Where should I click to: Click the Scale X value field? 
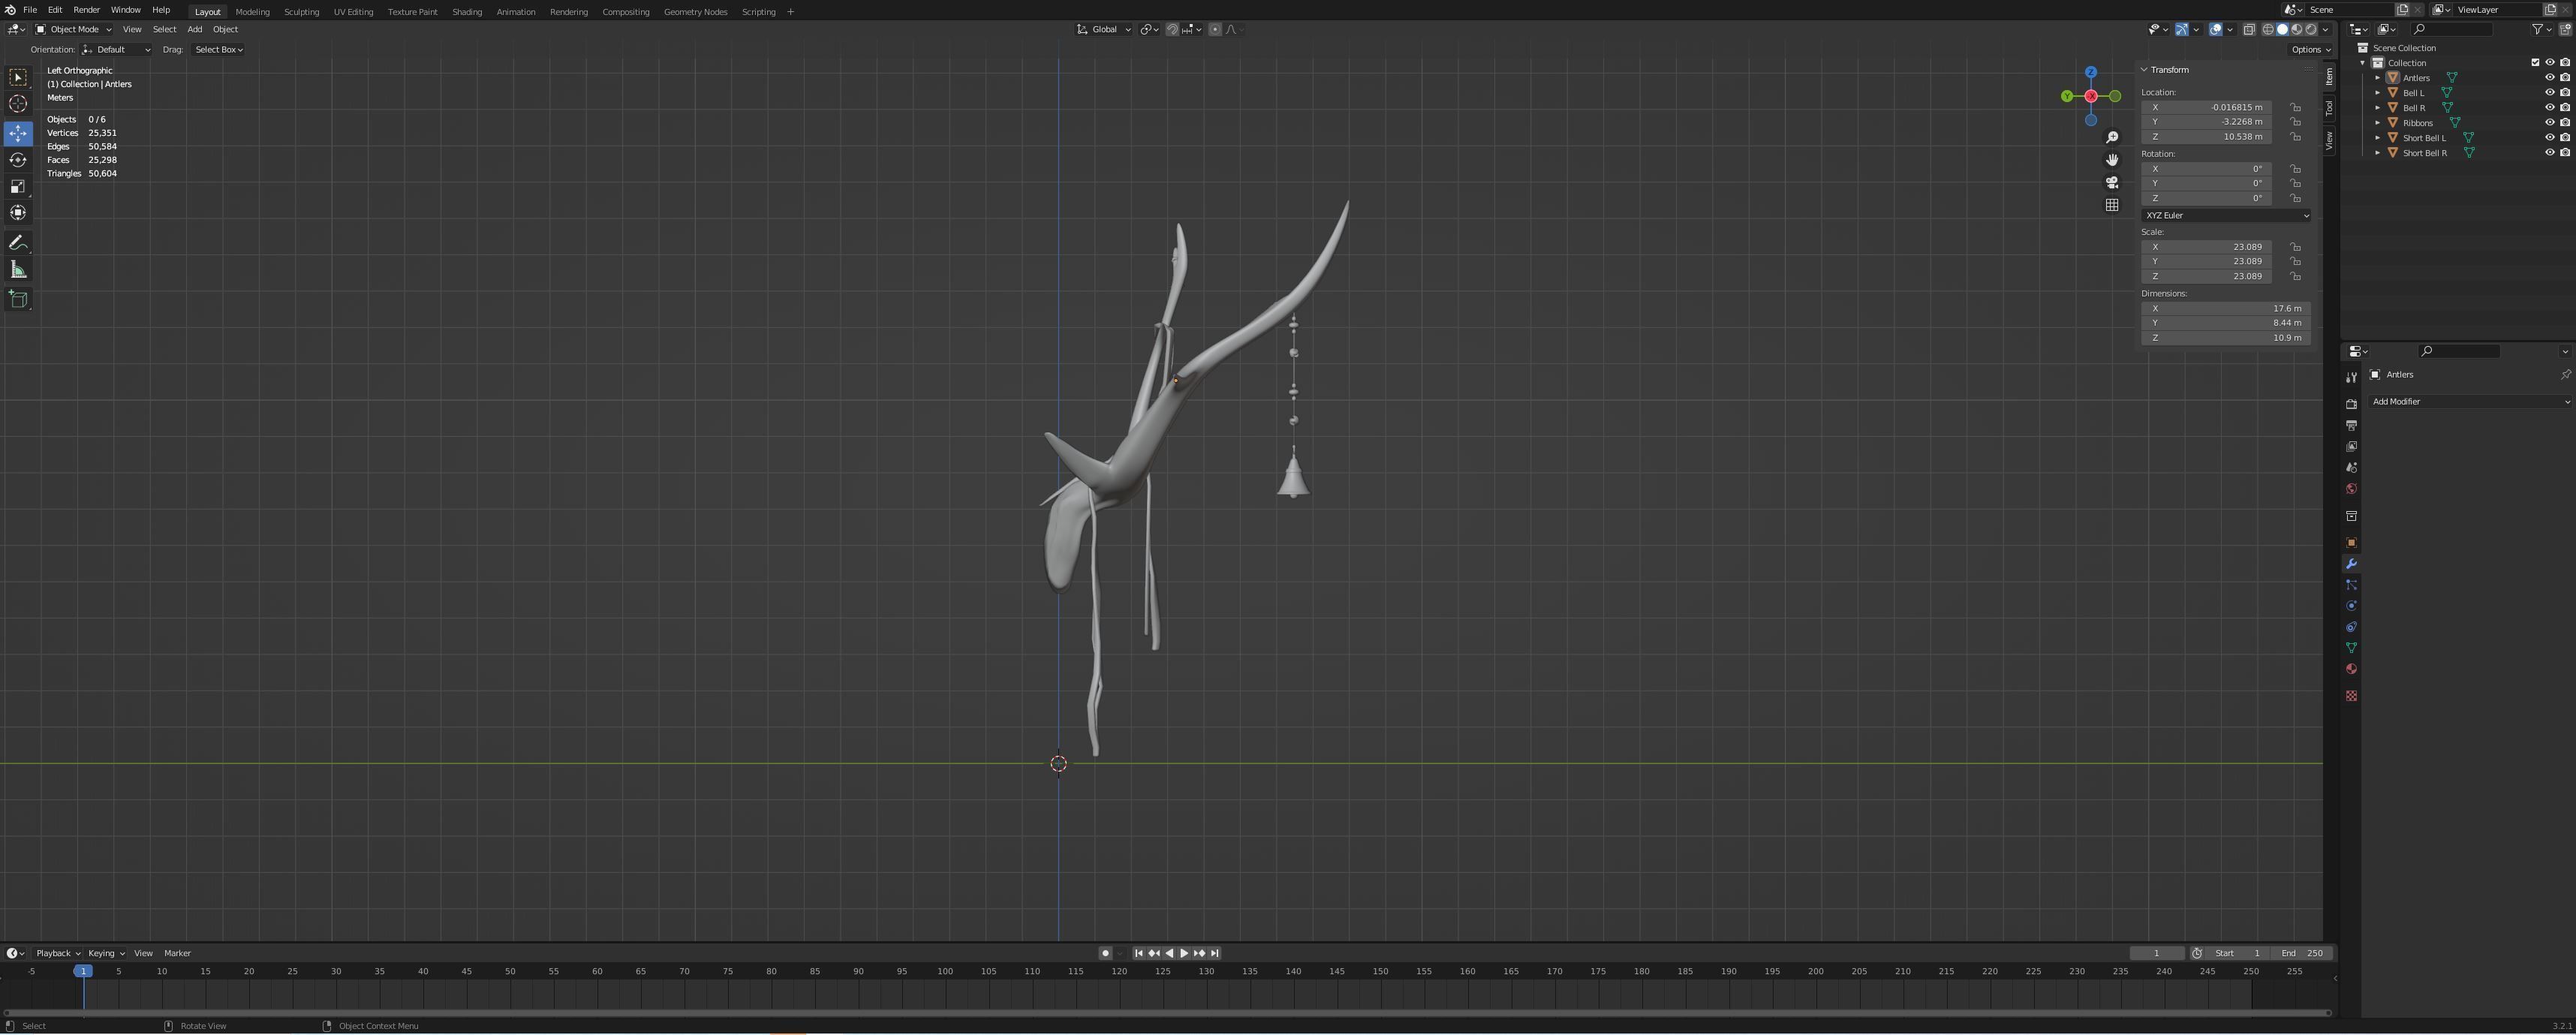point(2207,247)
